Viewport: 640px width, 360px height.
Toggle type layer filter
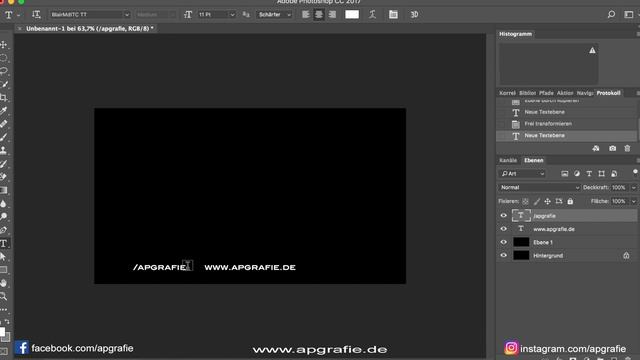[x=589, y=174]
